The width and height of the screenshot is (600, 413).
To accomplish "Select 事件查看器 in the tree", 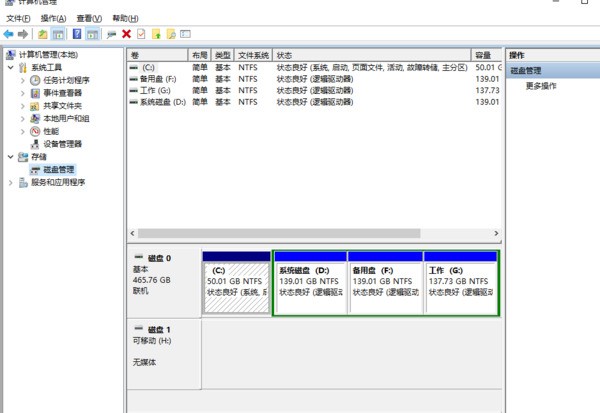I will (x=62, y=93).
